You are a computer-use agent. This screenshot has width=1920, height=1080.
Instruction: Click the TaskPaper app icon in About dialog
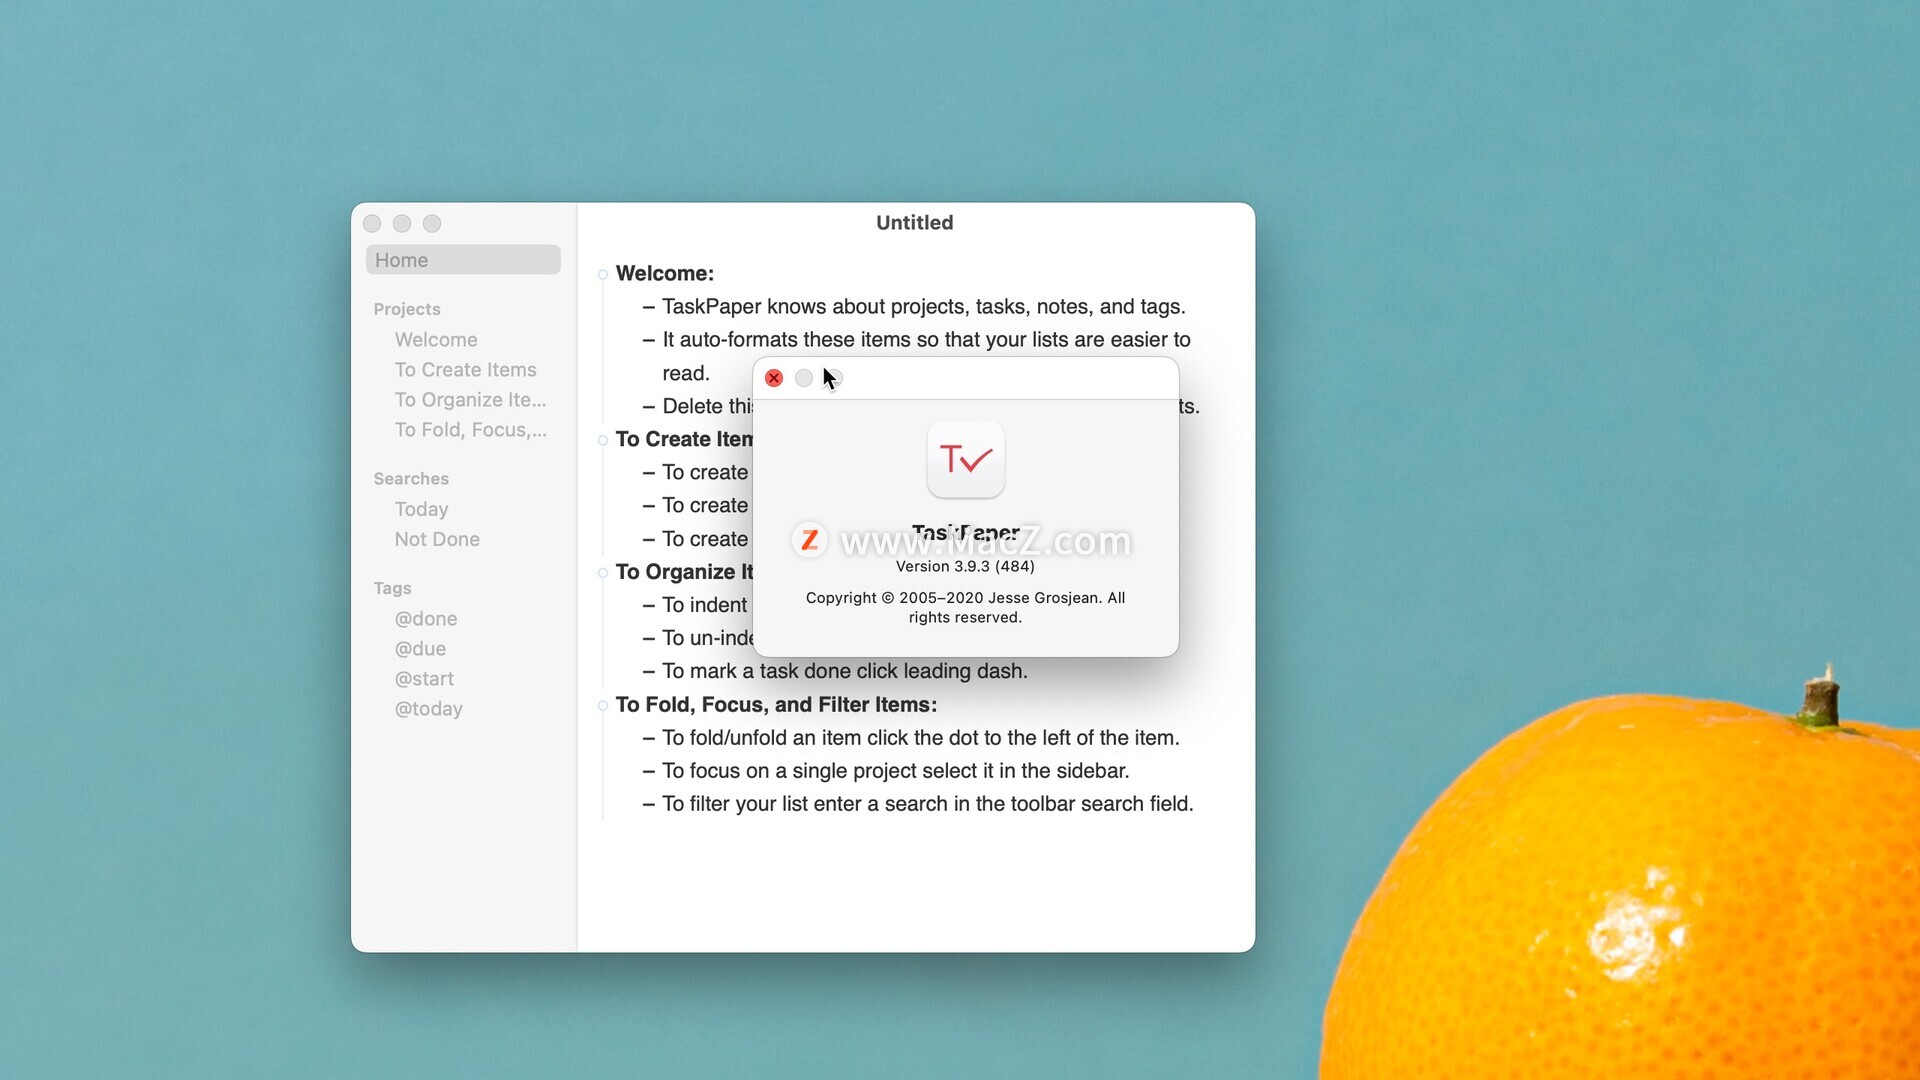pos(966,460)
